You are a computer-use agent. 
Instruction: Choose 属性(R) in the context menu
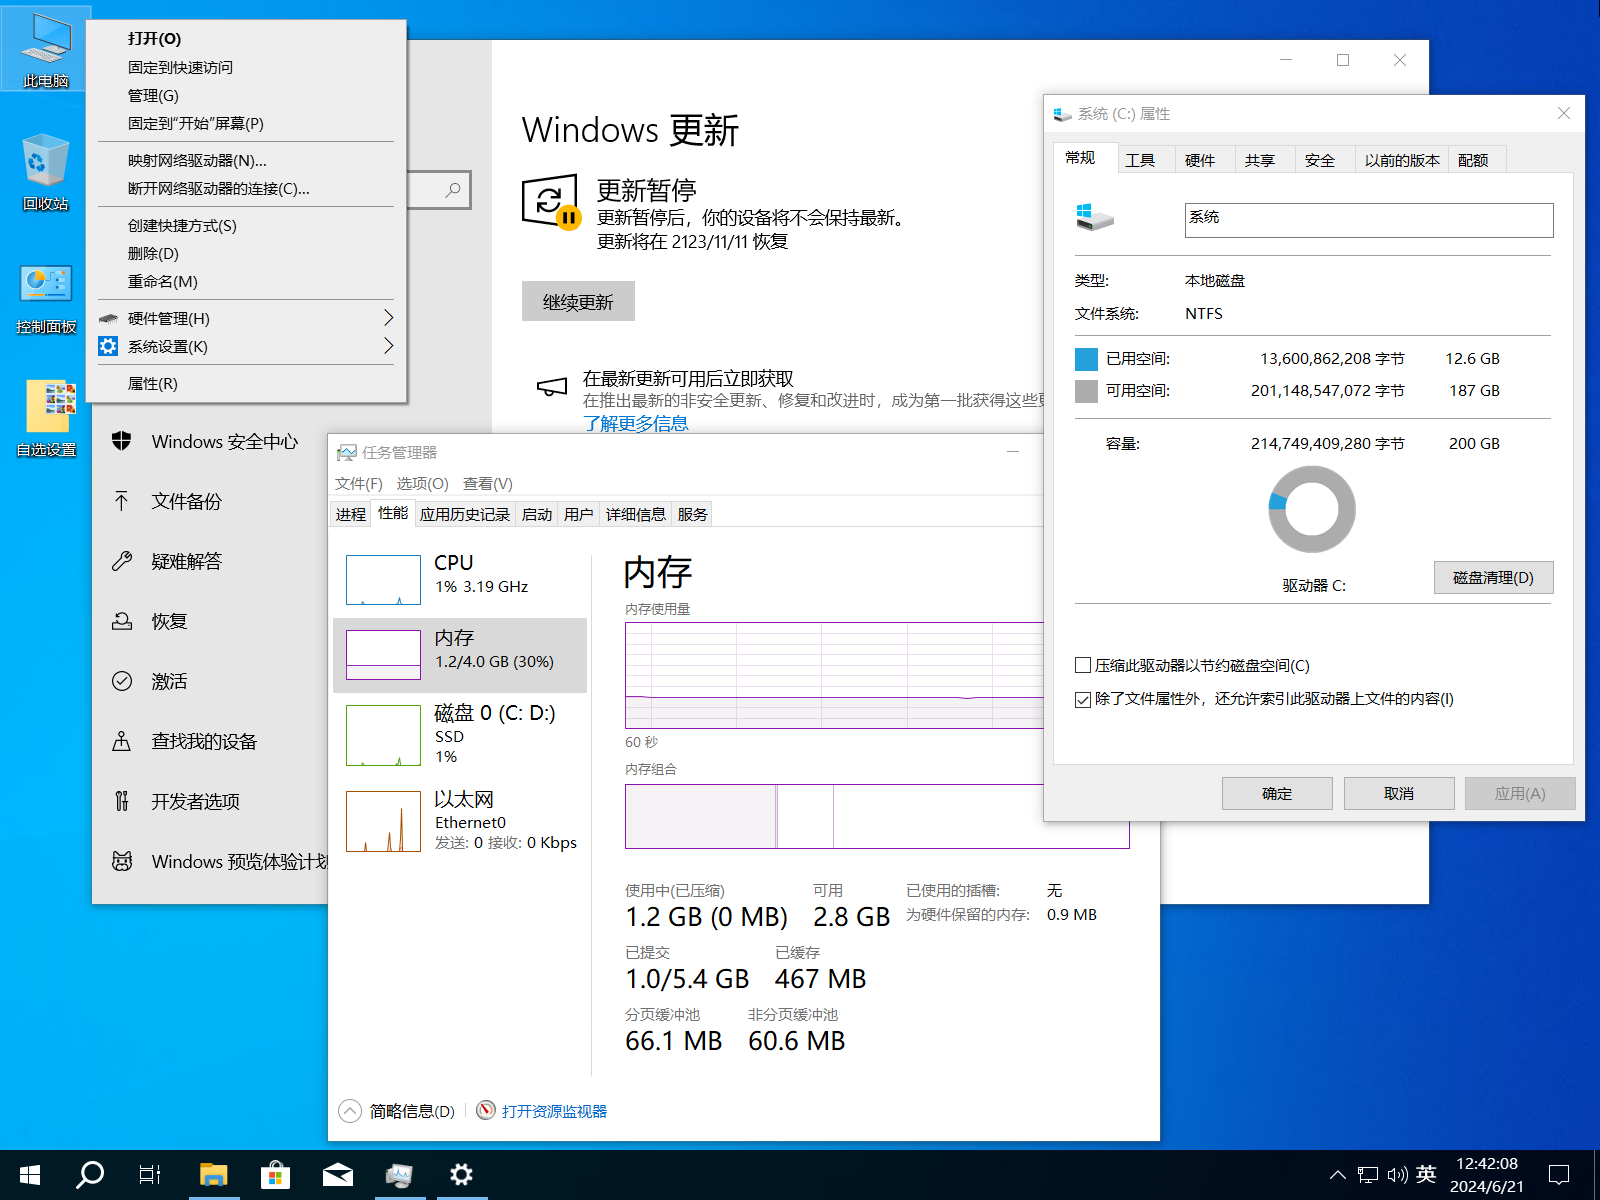pyautogui.click(x=246, y=383)
